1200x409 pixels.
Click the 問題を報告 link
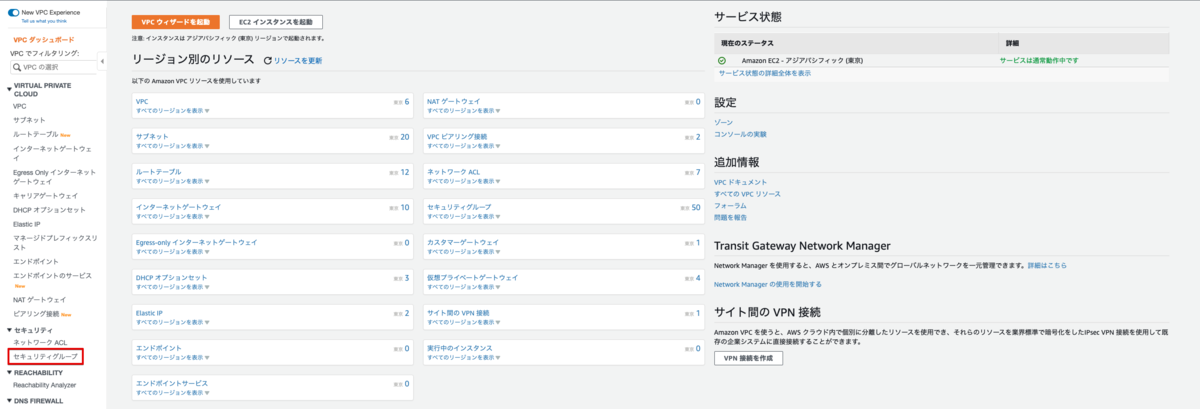click(x=730, y=217)
